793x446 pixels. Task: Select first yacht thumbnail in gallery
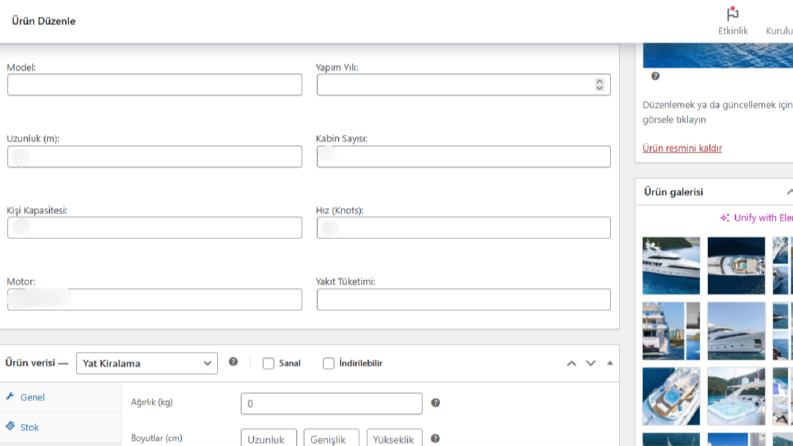671,266
